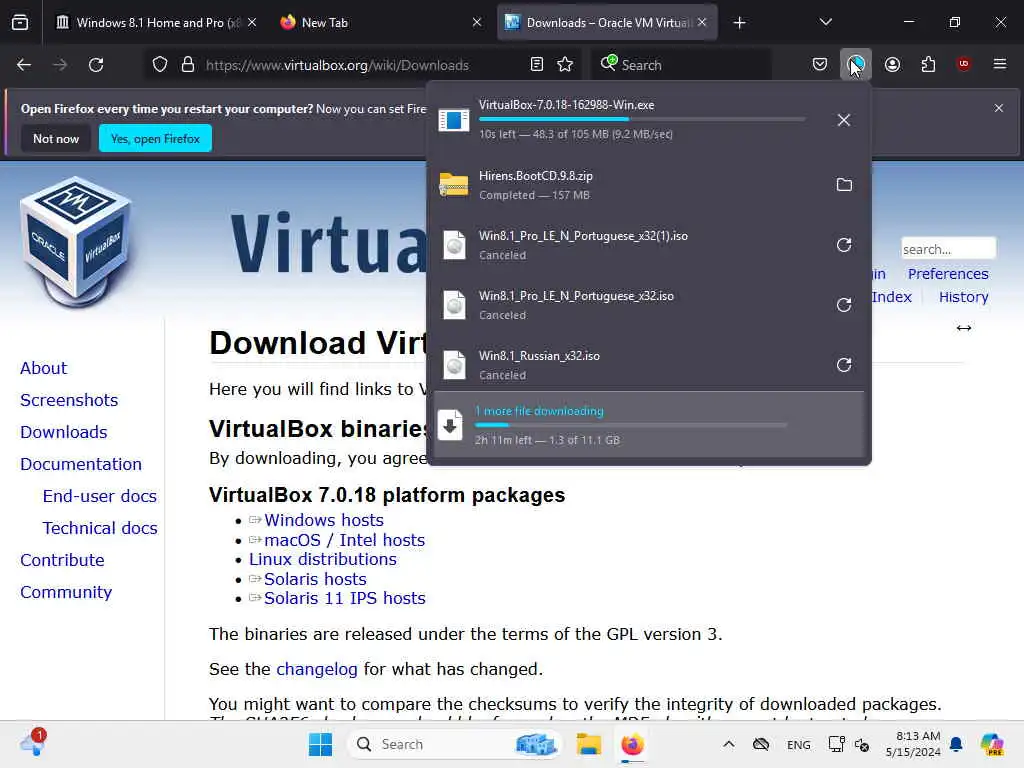1024x768 pixels.
Task: Click the Solaris hosts link
Action: tap(315, 579)
